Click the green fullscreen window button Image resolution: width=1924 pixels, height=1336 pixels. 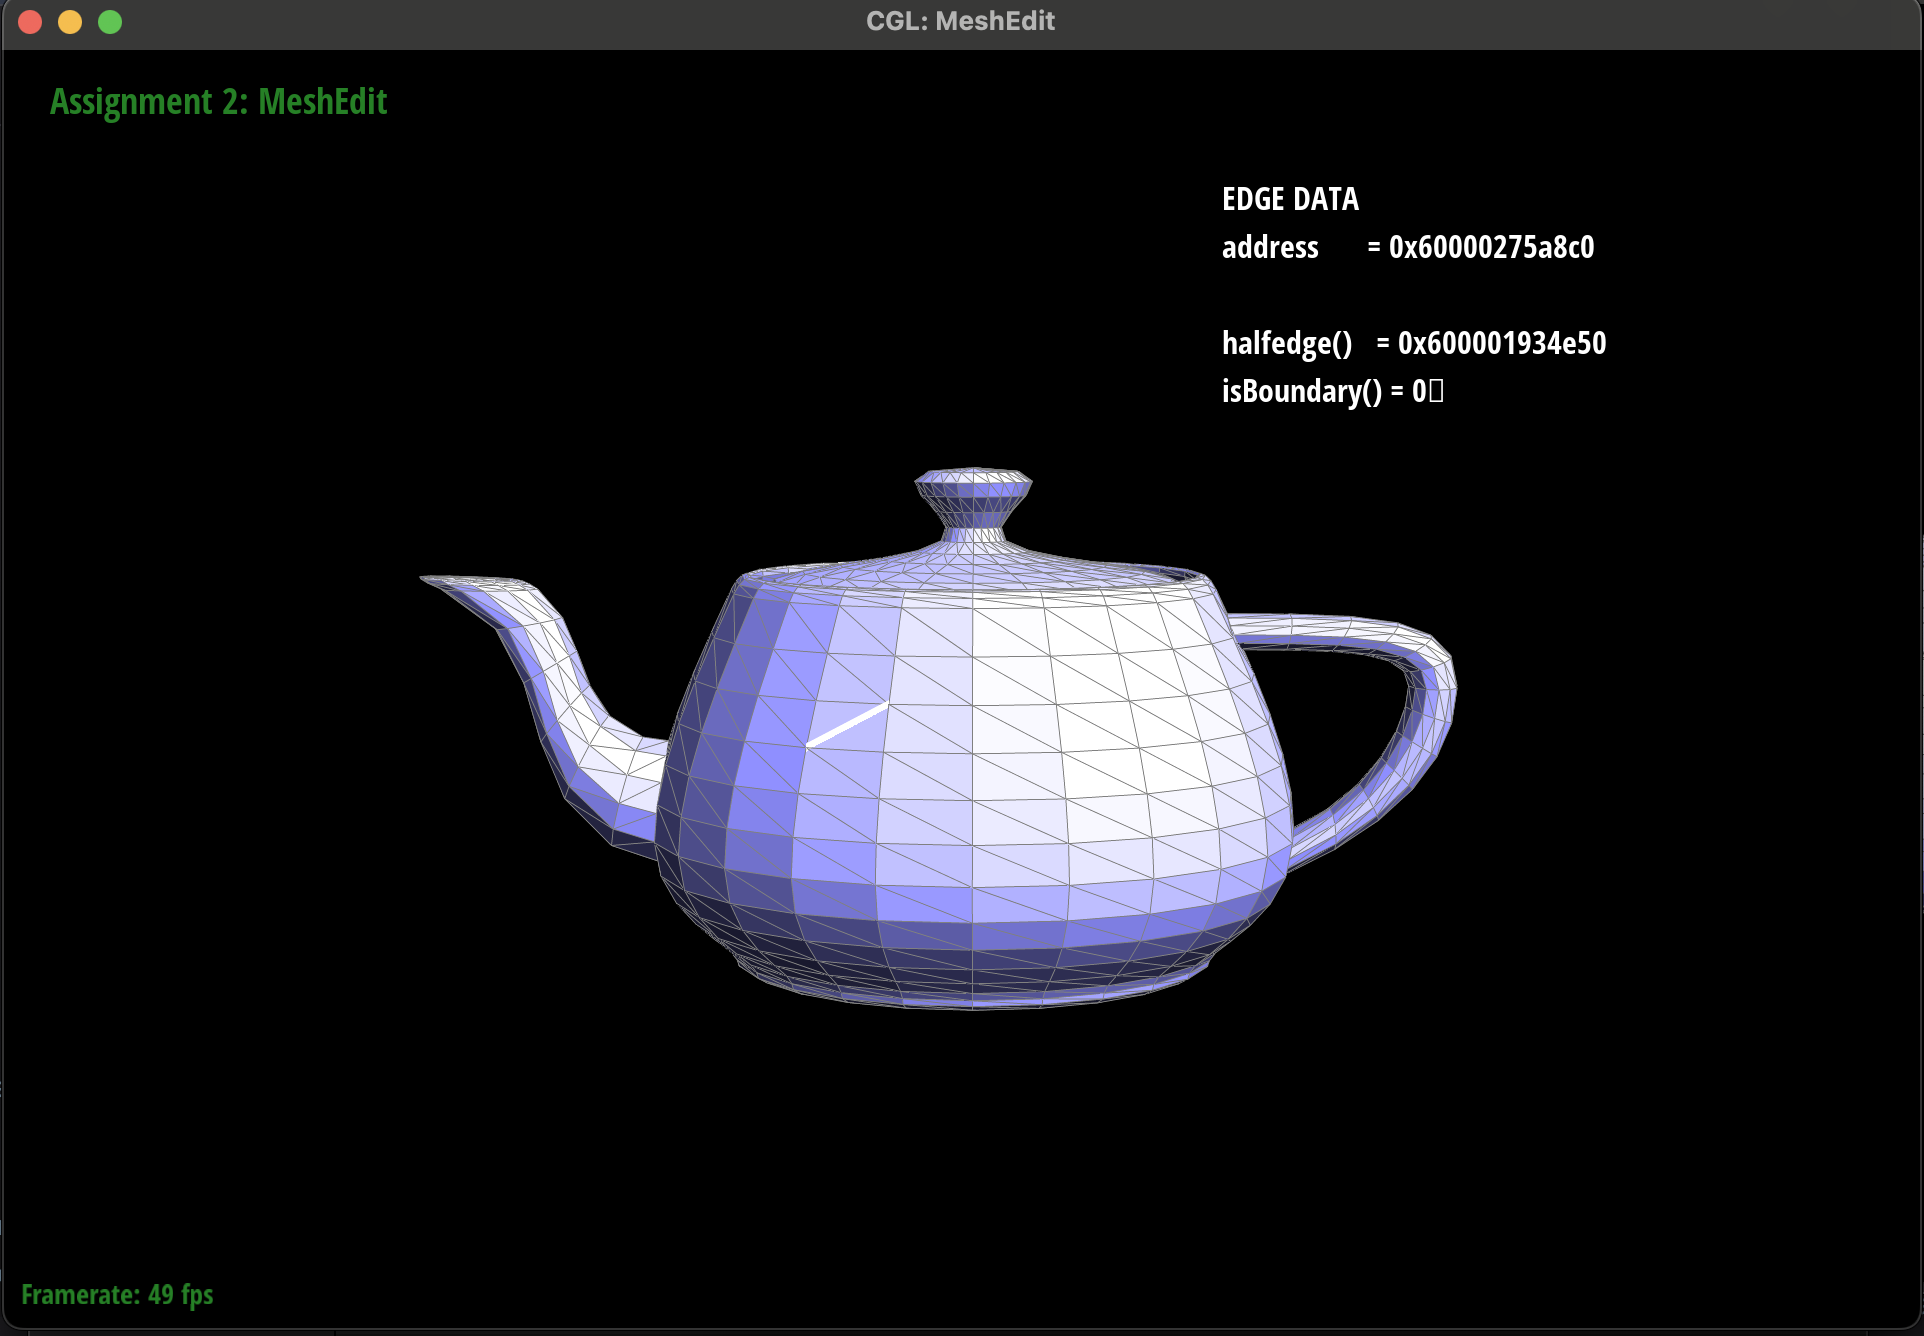point(110,22)
